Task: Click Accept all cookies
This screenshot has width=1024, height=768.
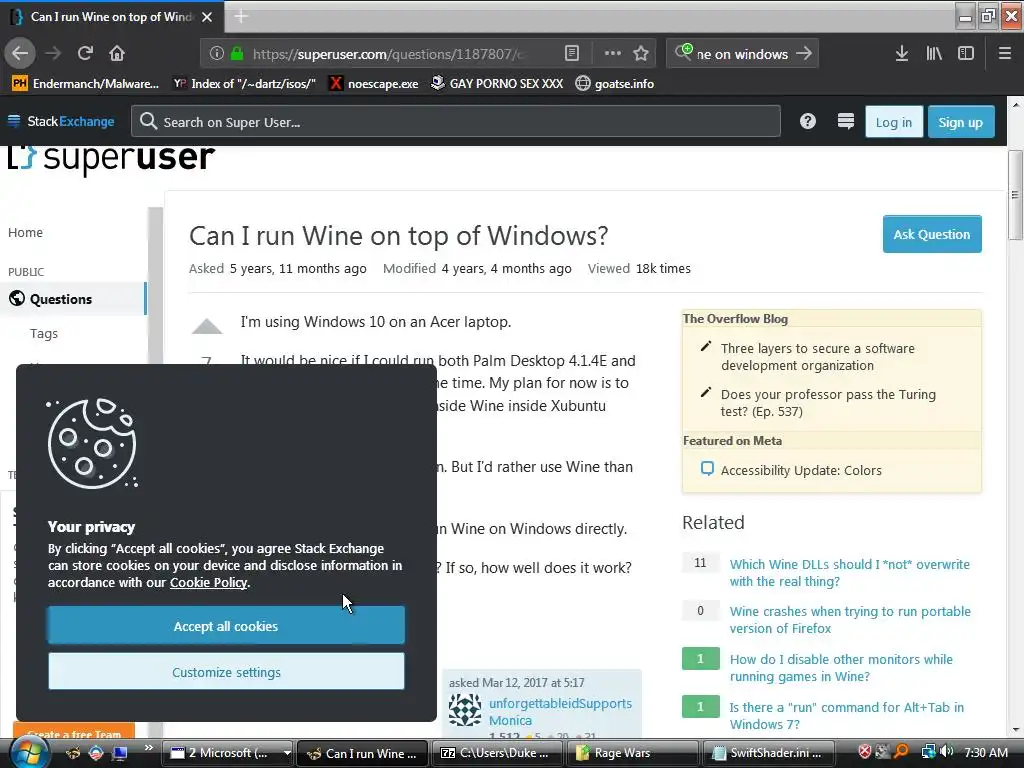Action: (226, 626)
